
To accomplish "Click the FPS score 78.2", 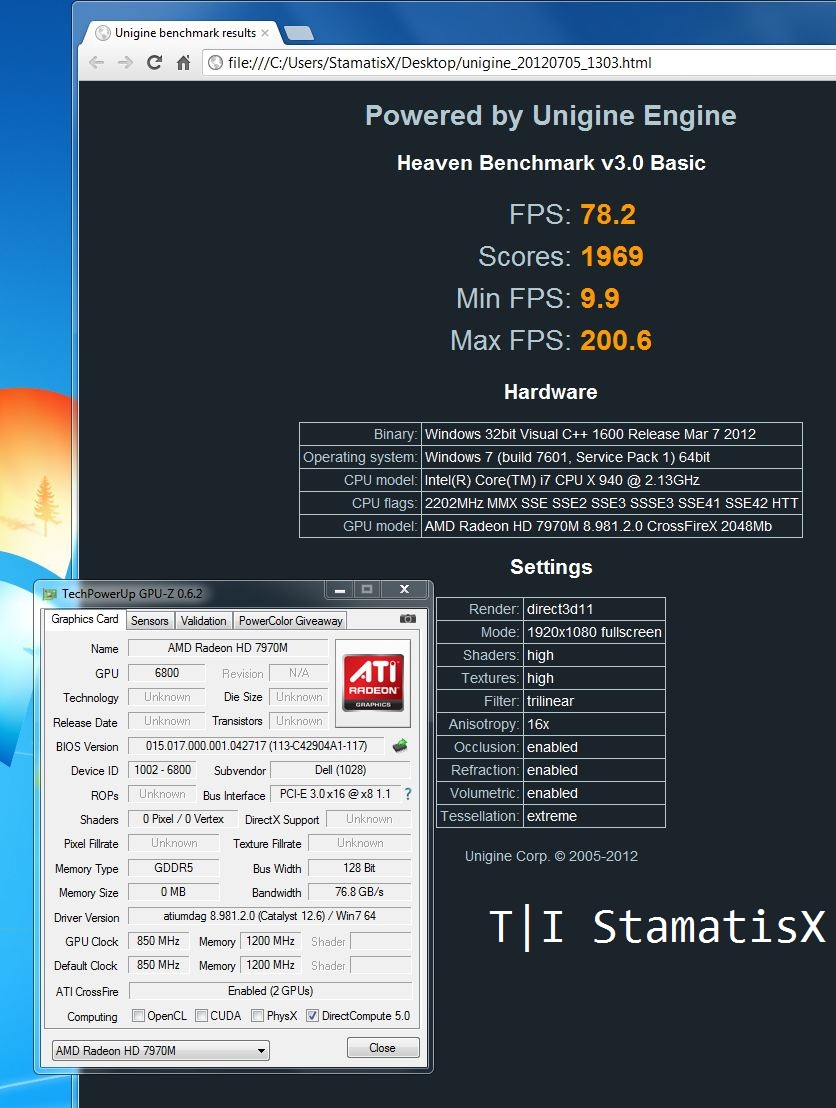I will (x=608, y=215).
